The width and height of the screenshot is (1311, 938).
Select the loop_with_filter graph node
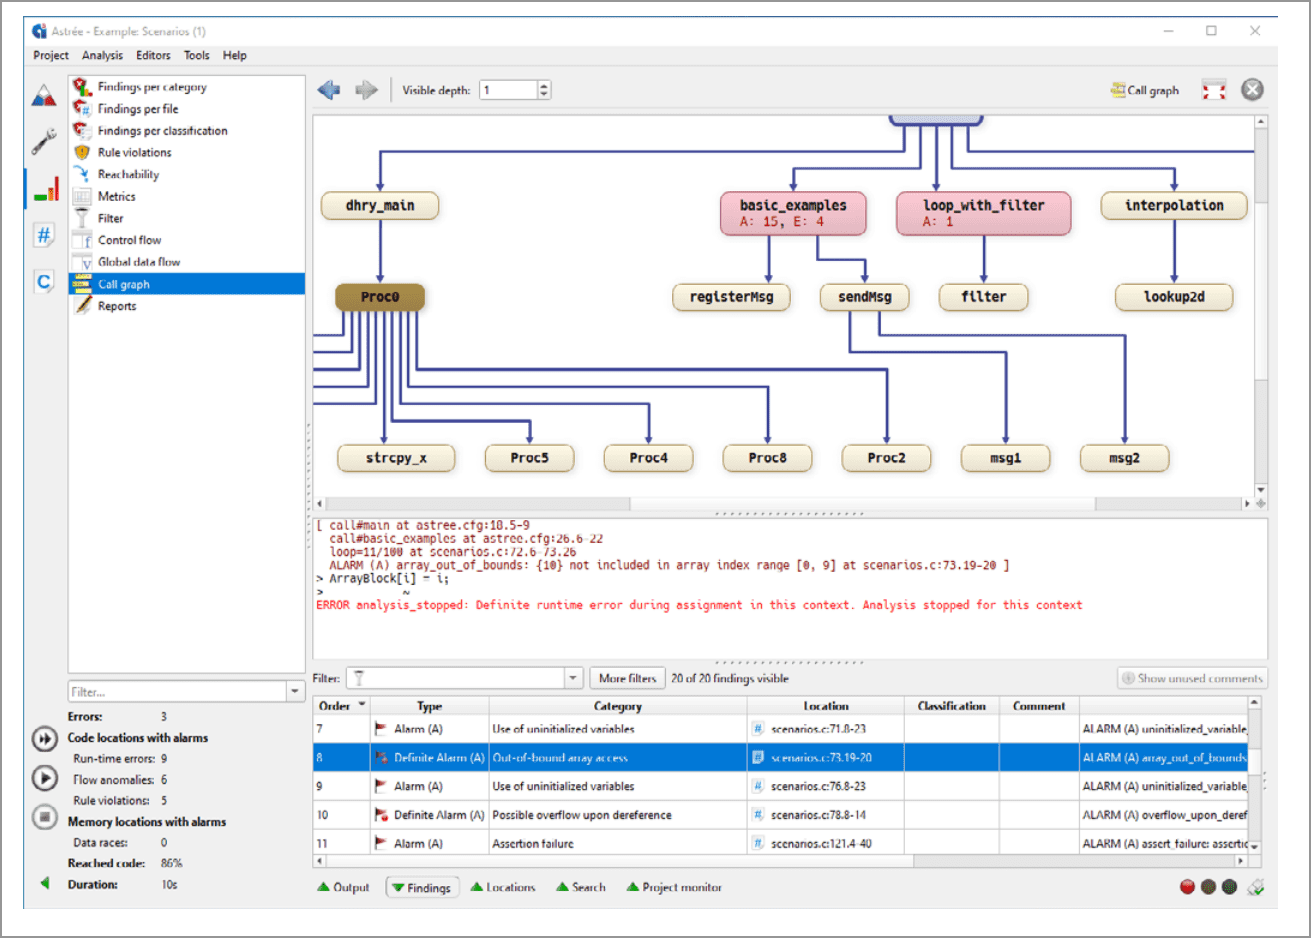click(x=983, y=213)
